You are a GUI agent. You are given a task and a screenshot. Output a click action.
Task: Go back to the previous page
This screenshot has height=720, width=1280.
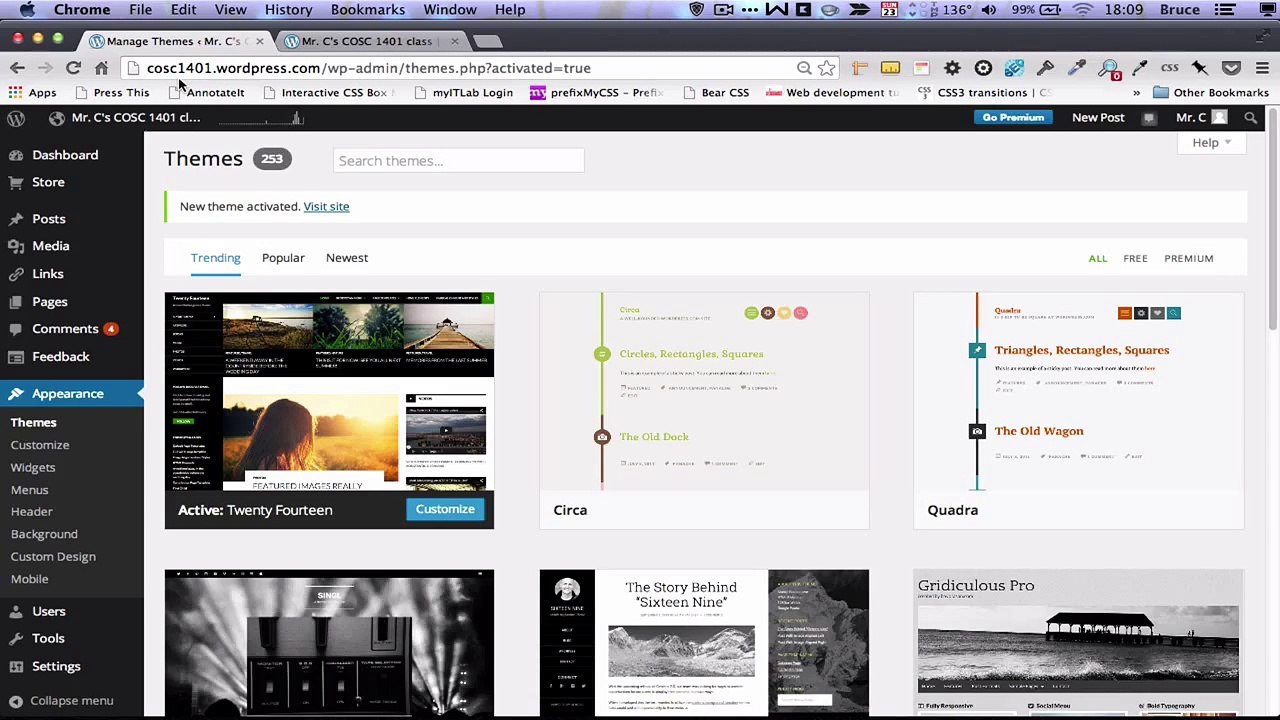click(17, 68)
